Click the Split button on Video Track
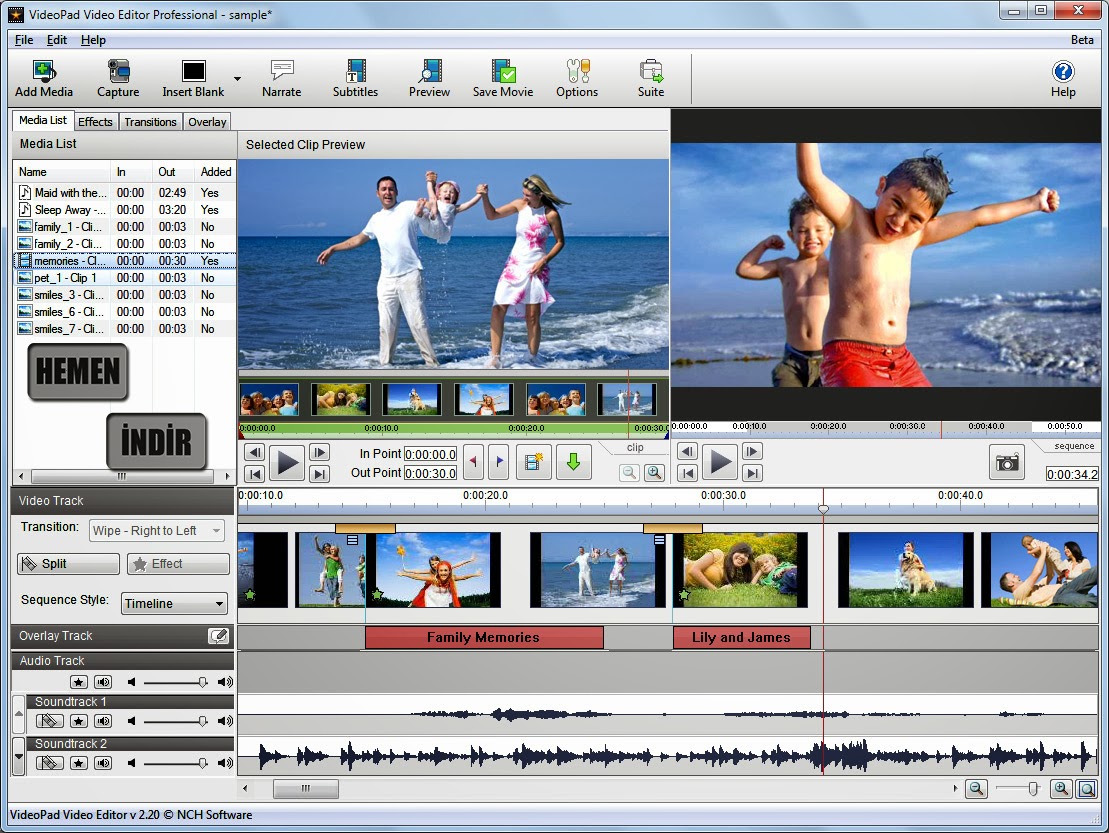This screenshot has height=833, width=1109. (67, 563)
